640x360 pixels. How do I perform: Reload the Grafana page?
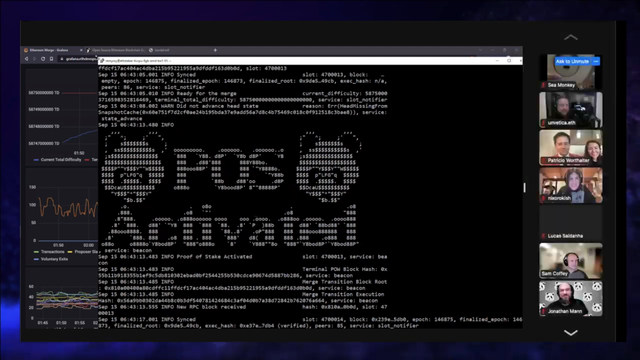tap(43, 59)
